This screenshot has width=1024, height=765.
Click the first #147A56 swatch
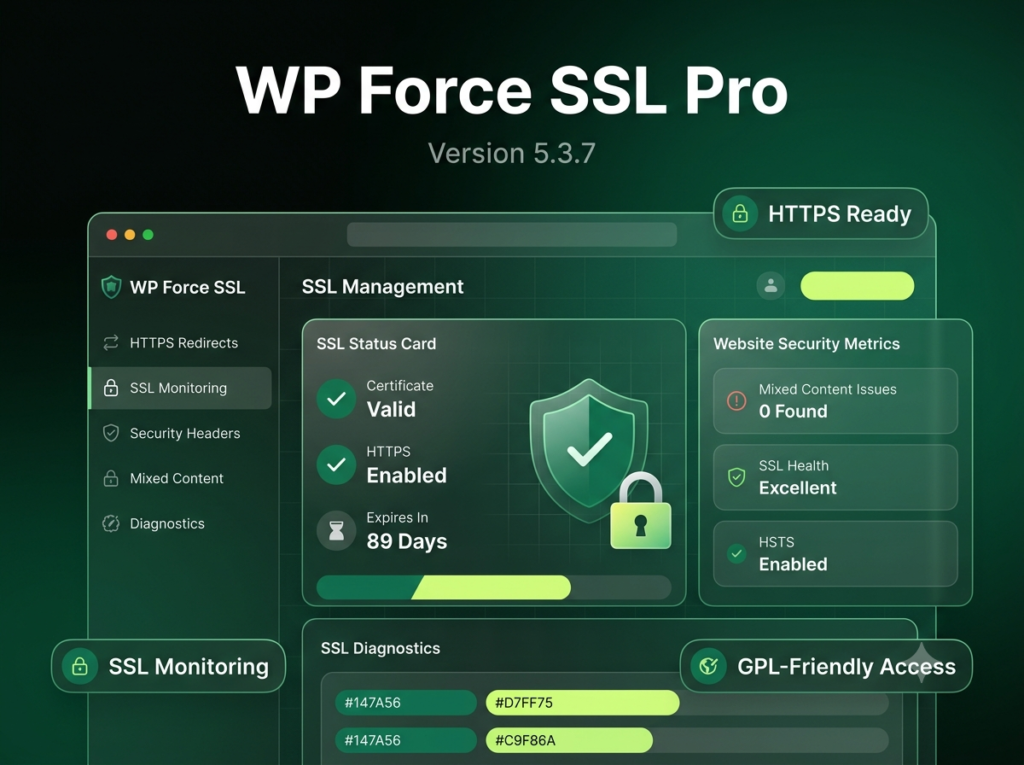coord(406,702)
